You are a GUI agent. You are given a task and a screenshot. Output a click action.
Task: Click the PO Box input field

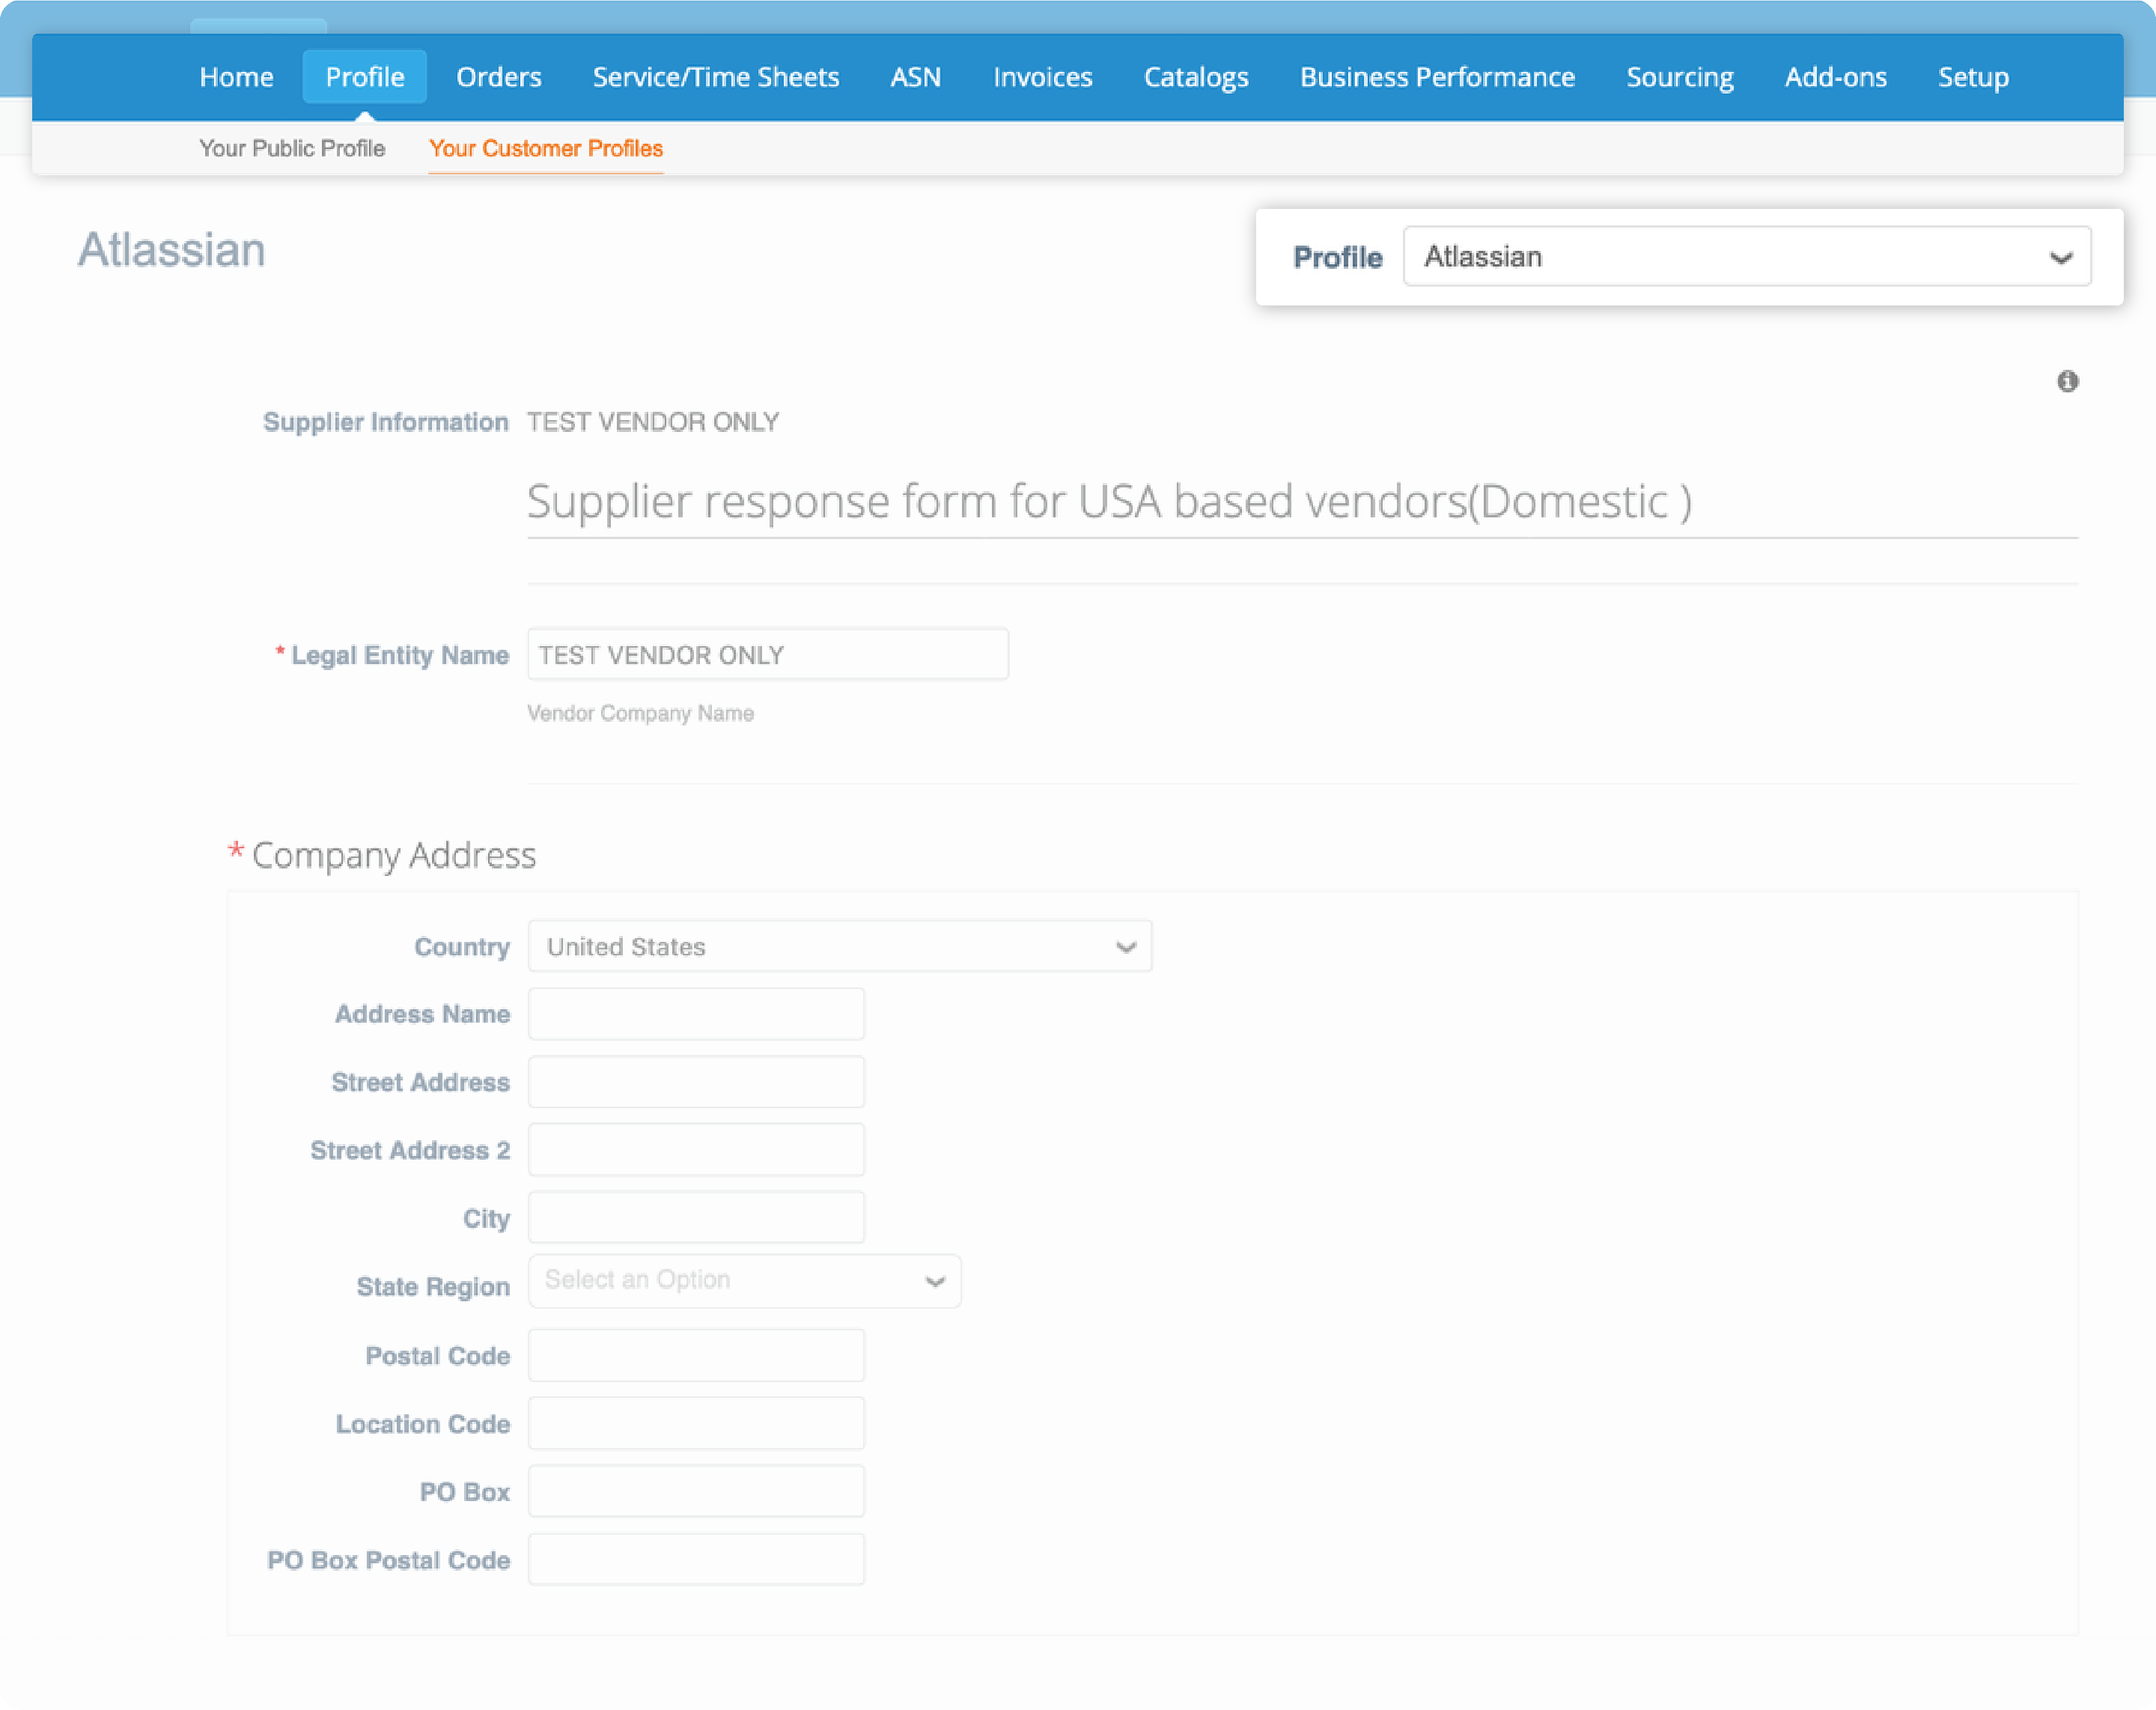tap(696, 1490)
